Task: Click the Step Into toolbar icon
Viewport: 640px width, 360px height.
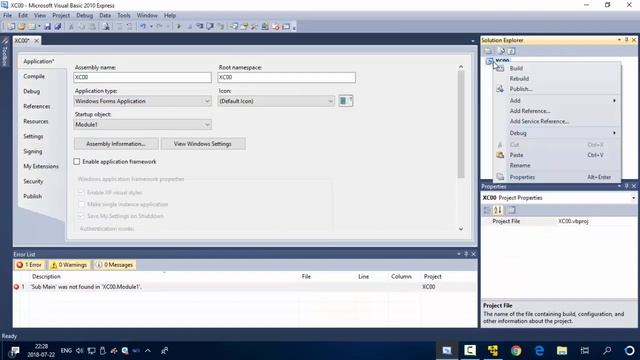Action: tap(199, 27)
